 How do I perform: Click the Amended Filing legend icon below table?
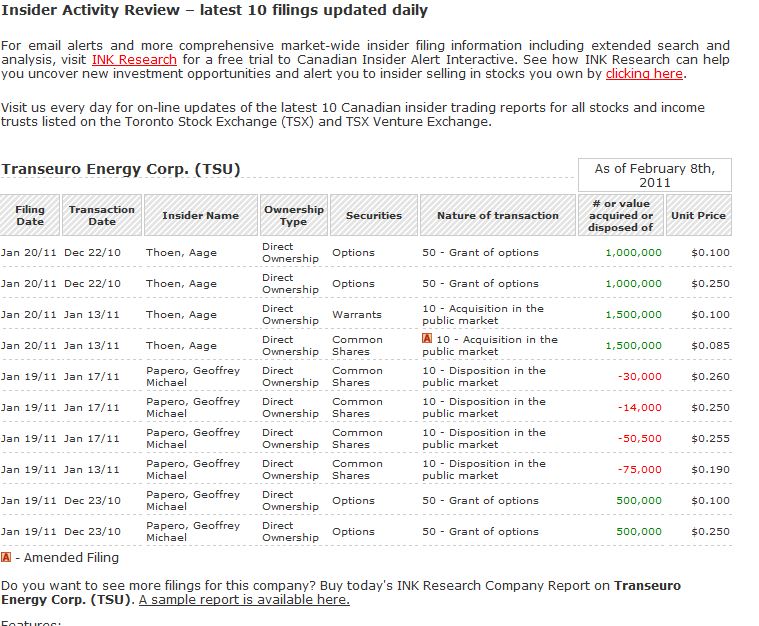coord(6,558)
